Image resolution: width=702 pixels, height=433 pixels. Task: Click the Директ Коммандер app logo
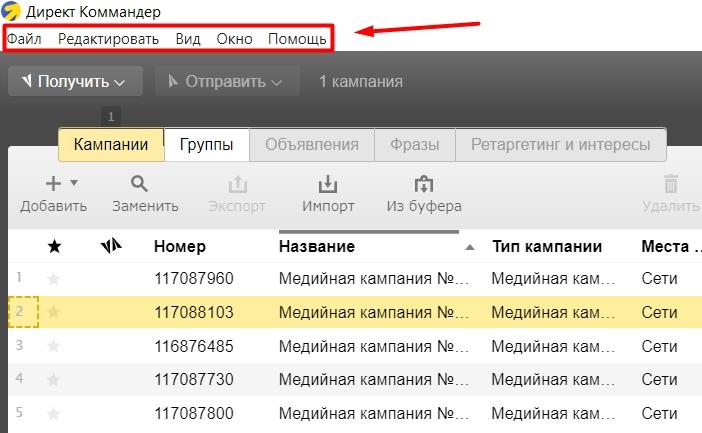[11, 11]
